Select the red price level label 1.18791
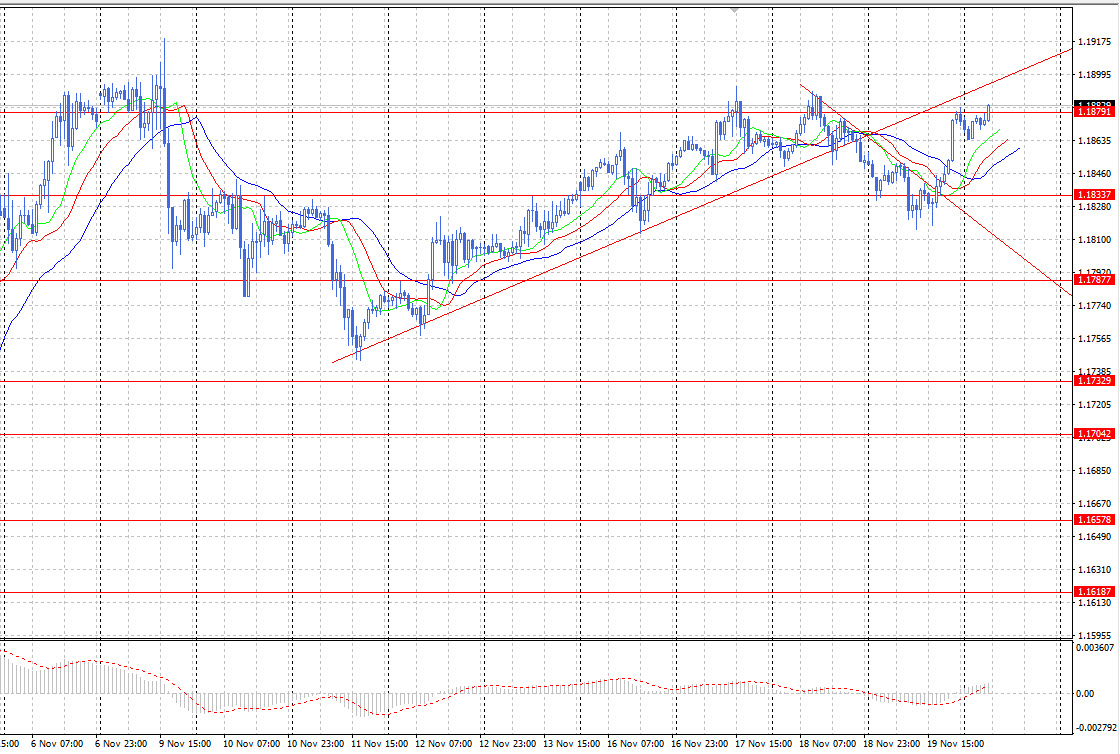This screenshot has height=754, width=1120. point(1094,112)
